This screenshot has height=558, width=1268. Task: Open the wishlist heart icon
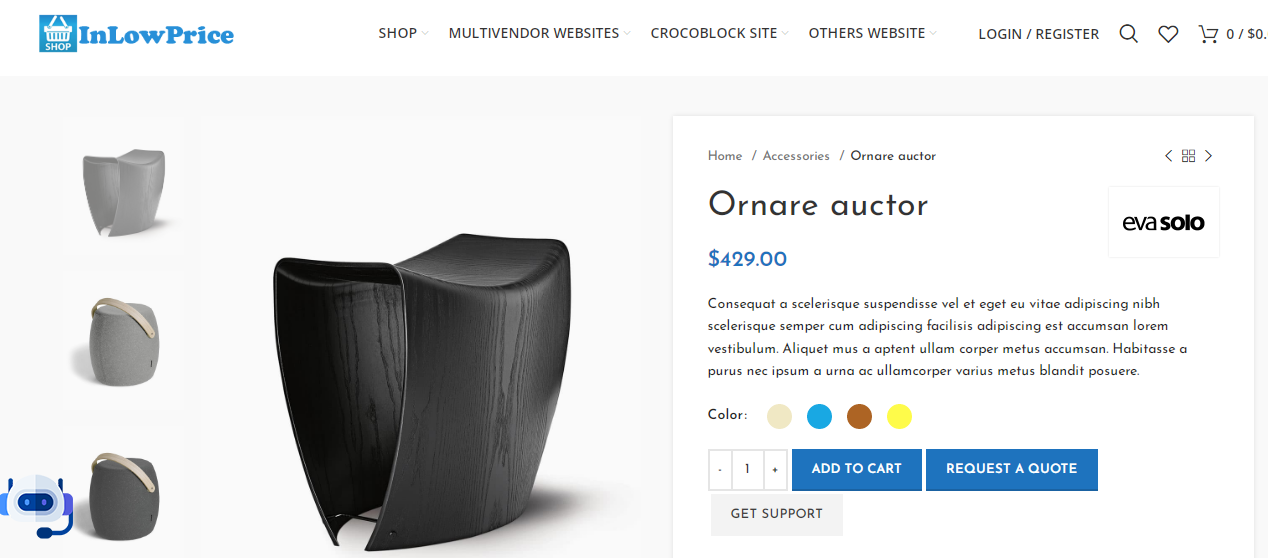coord(1168,34)
